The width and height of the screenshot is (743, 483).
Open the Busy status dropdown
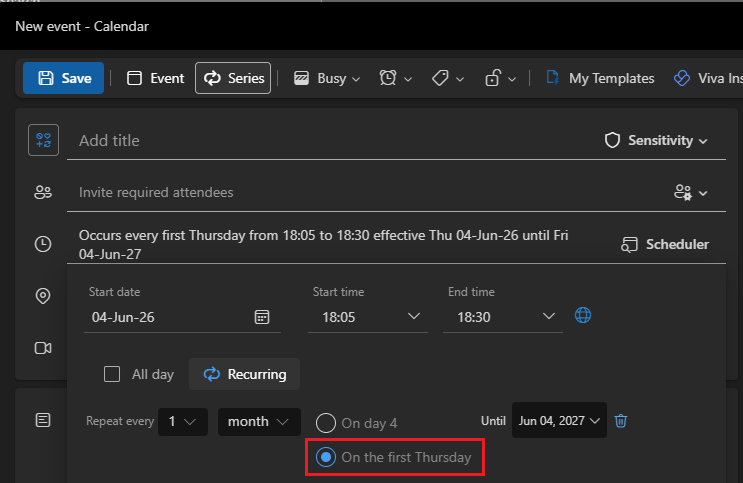(x=327, y=78)
